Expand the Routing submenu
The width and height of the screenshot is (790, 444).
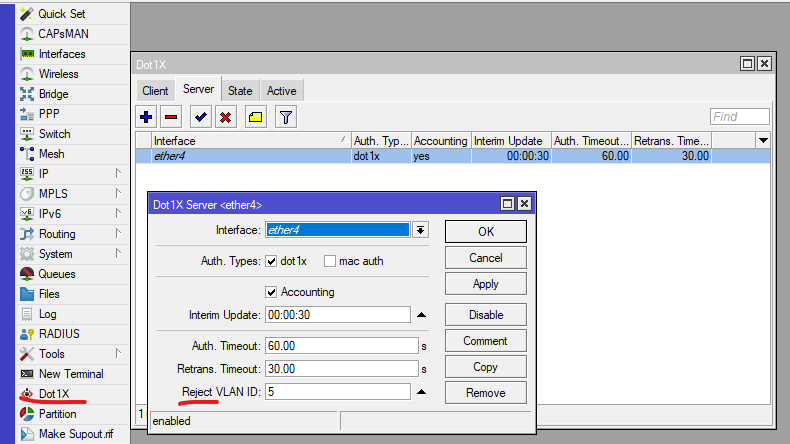coord(118,233)
